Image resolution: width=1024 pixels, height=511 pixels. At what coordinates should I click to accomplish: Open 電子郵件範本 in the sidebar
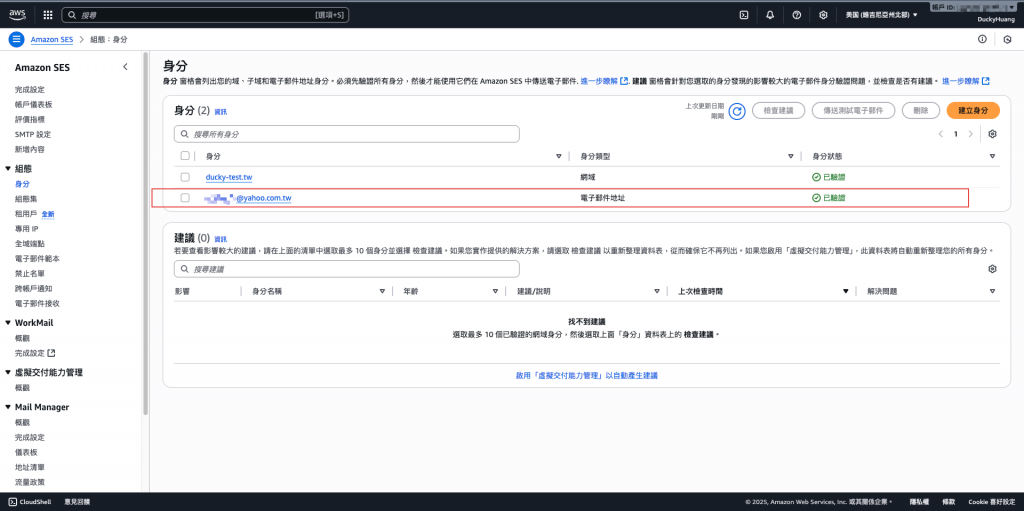pyautogui.click(x=37, y=259)
